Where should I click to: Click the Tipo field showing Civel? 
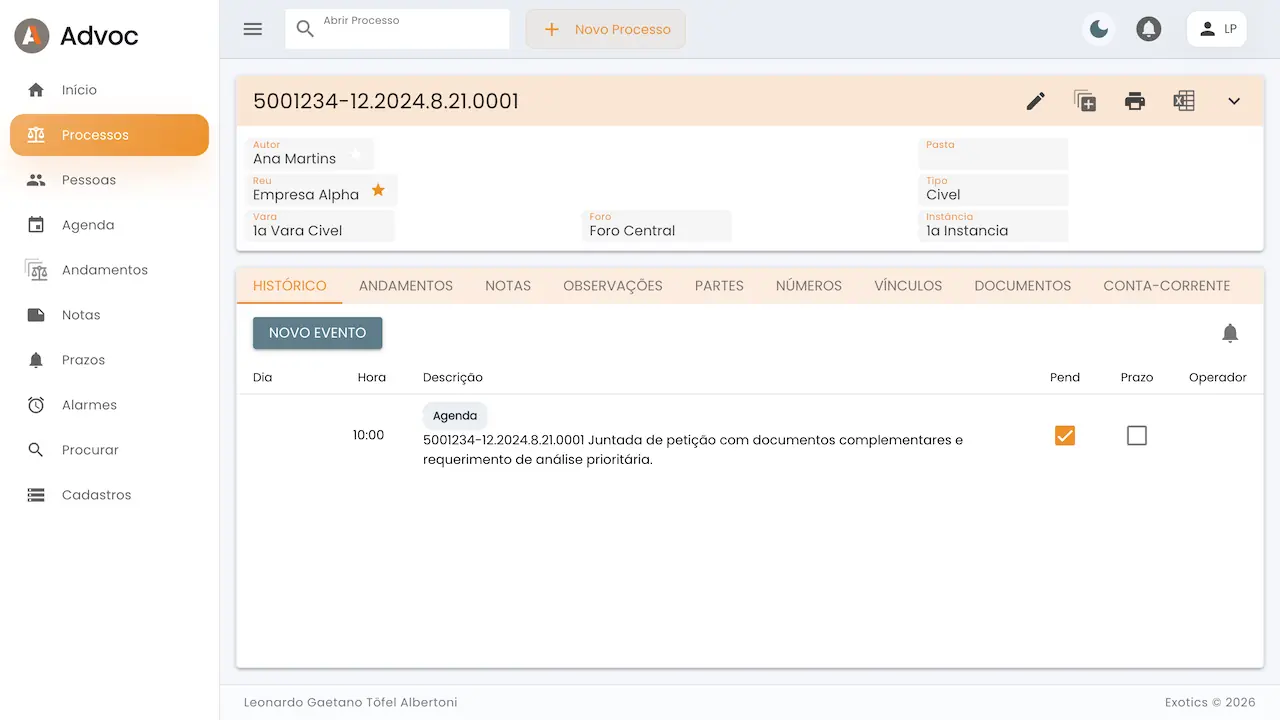[x=993, y=190]
